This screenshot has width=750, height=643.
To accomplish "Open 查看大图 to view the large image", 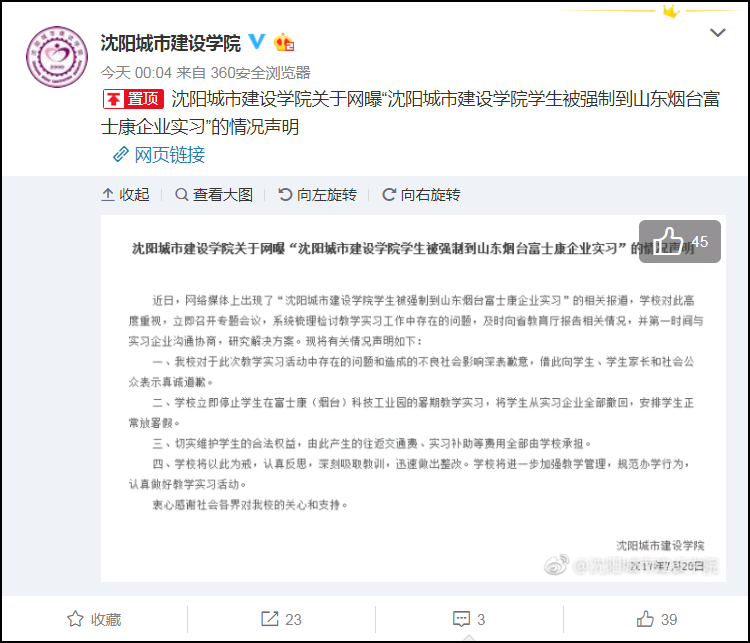I will pos(214,195).
